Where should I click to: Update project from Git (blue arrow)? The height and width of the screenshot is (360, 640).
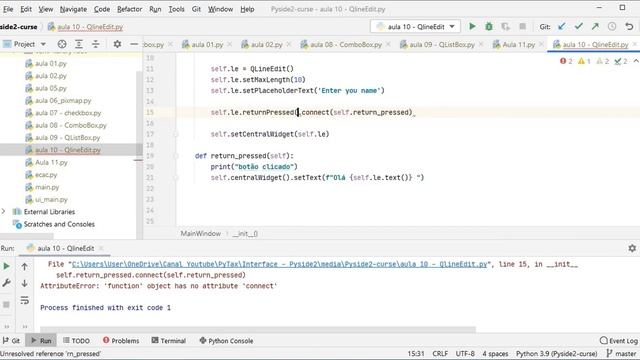click(x=562, y=27)
